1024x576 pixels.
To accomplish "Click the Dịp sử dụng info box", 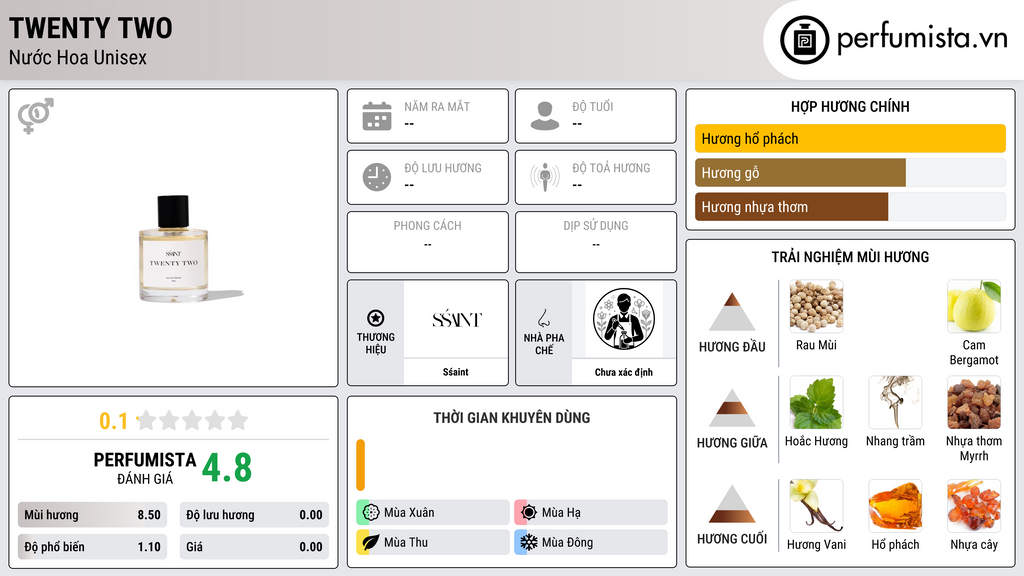I will click(596, 242).
